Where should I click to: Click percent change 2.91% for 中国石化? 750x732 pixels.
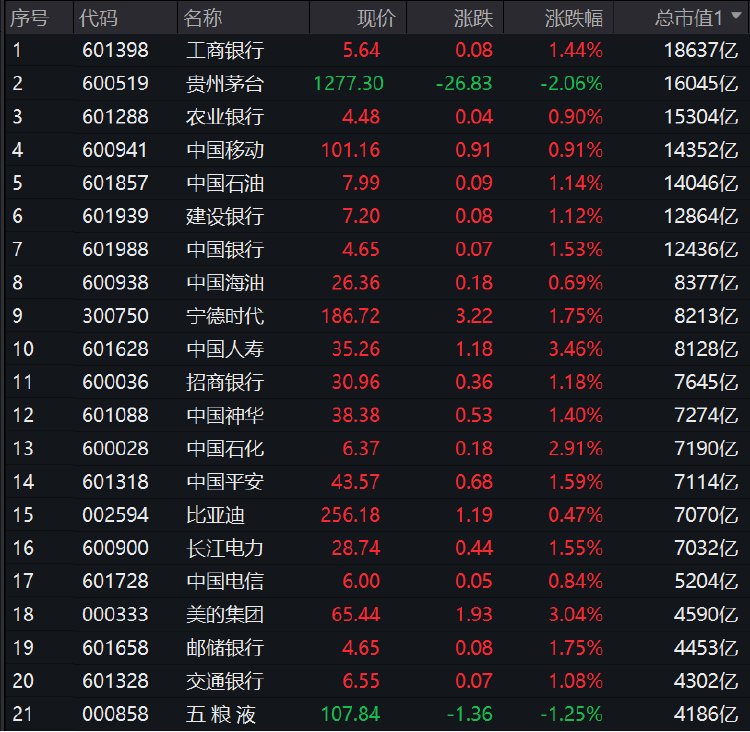pos(575,449)
